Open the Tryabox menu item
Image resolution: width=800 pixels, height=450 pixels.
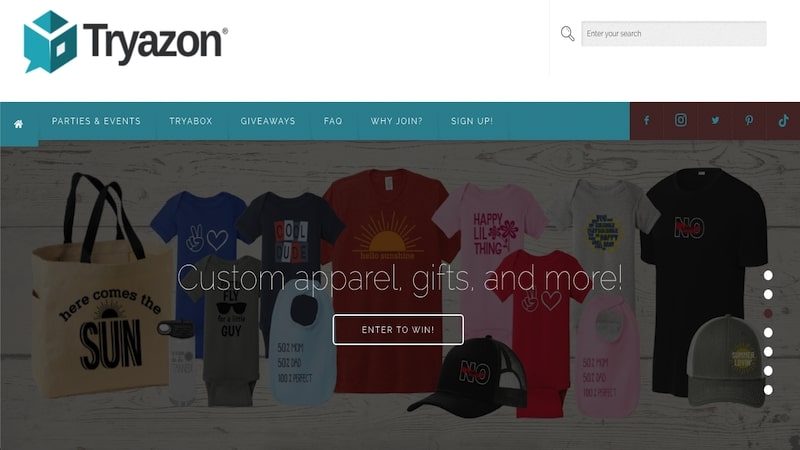click(191, 121)
